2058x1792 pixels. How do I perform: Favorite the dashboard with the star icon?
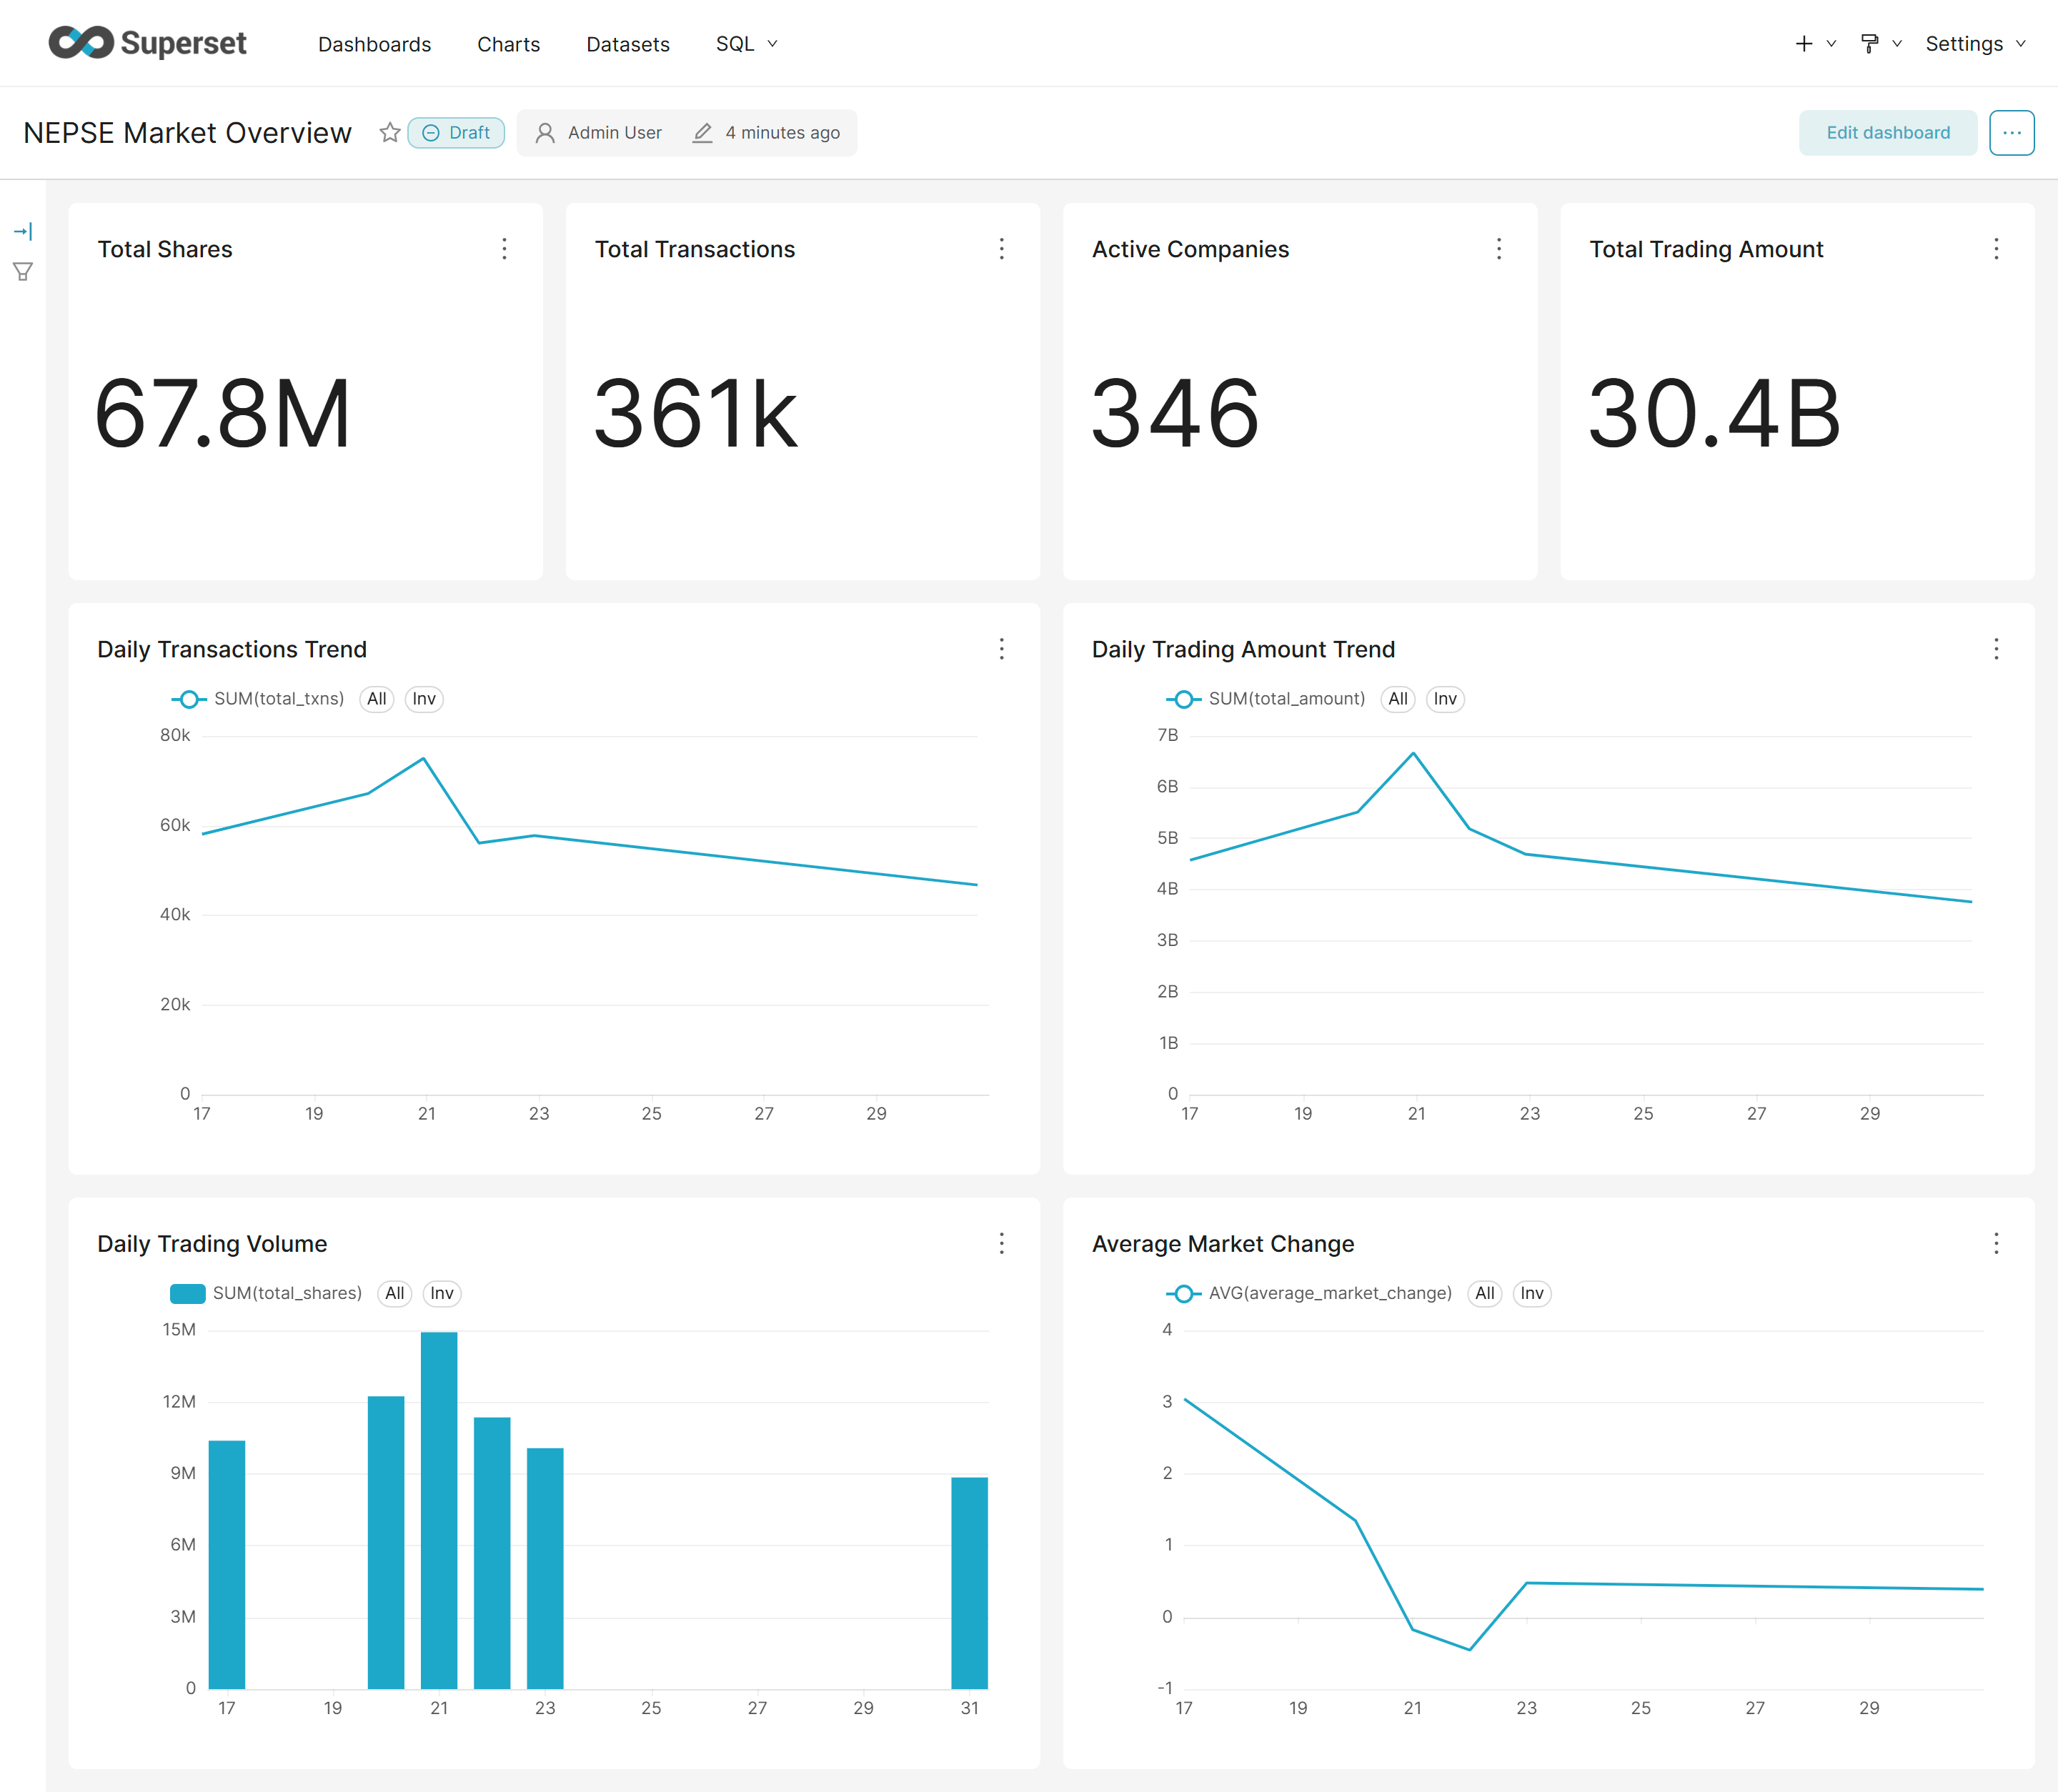click(x=390, y=132)
